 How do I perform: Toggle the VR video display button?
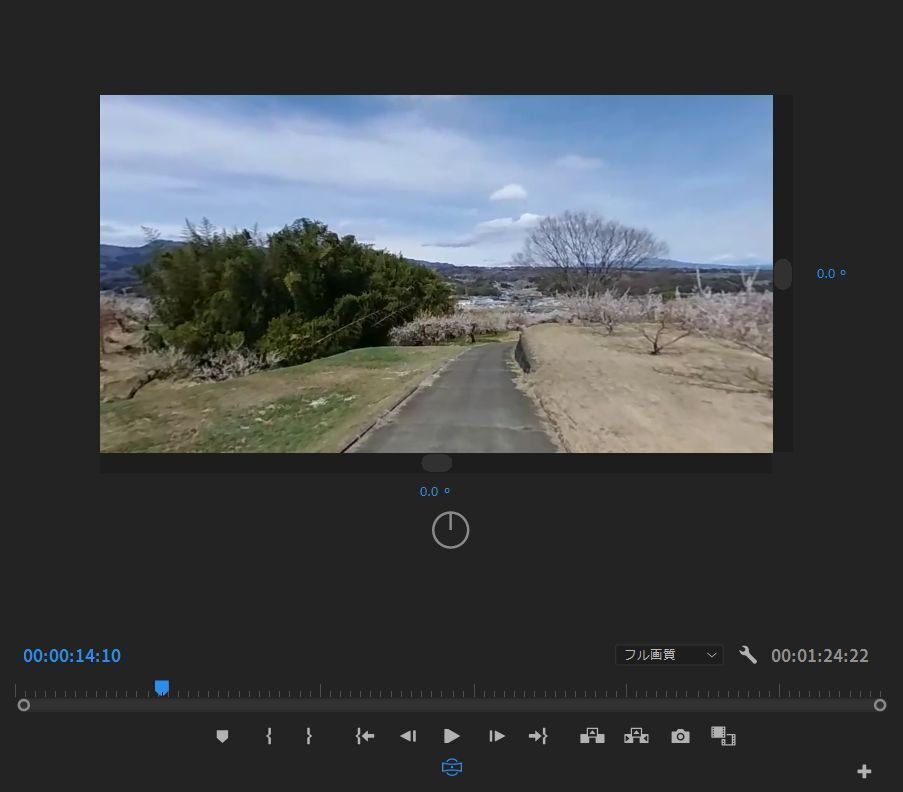(x=452, y=767)
